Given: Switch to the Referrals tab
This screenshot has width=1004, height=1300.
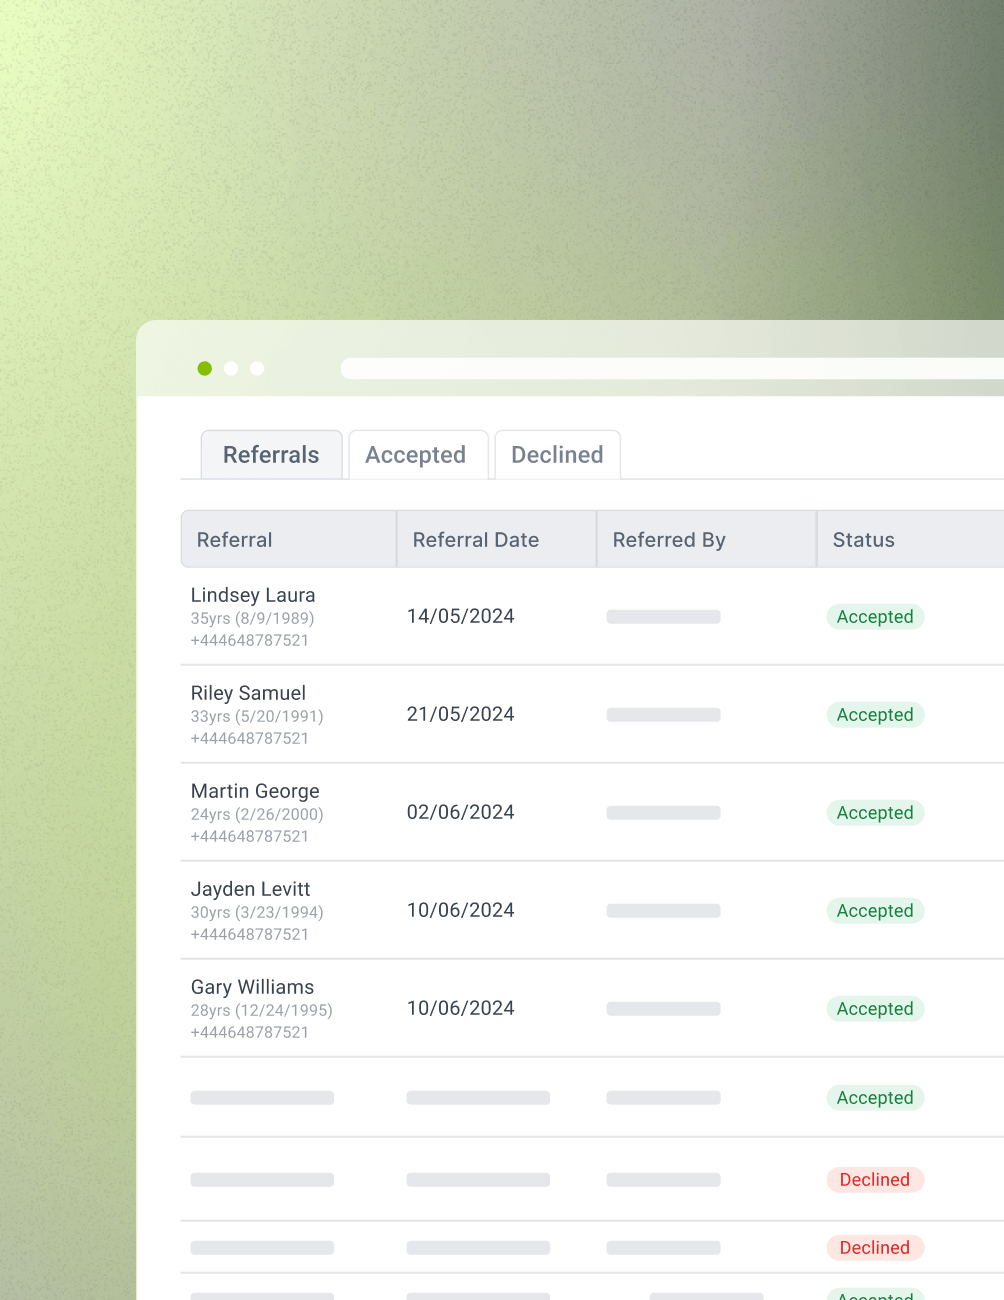Looking at the screenshot, I should (x=271, y=455).
